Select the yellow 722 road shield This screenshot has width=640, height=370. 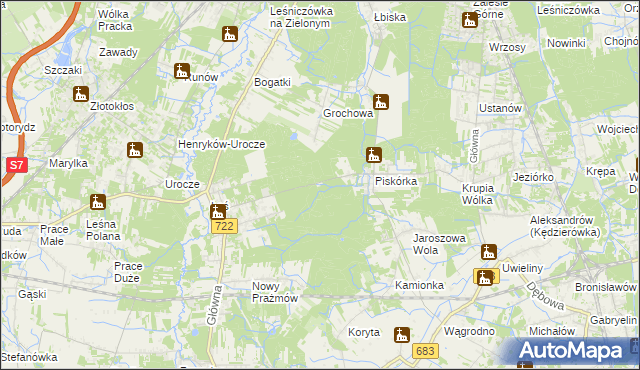point(224,226)
